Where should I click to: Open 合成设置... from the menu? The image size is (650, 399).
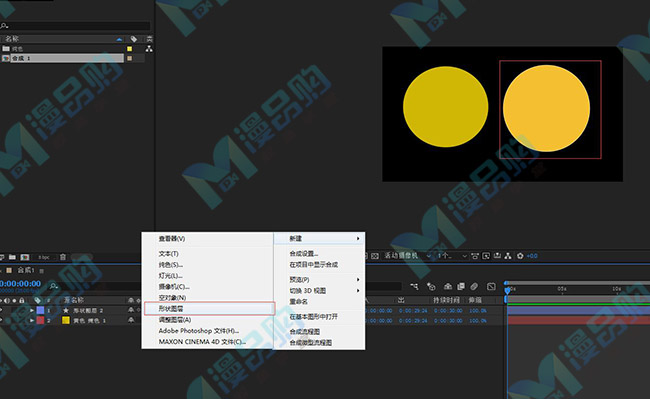tap(319, 254)
